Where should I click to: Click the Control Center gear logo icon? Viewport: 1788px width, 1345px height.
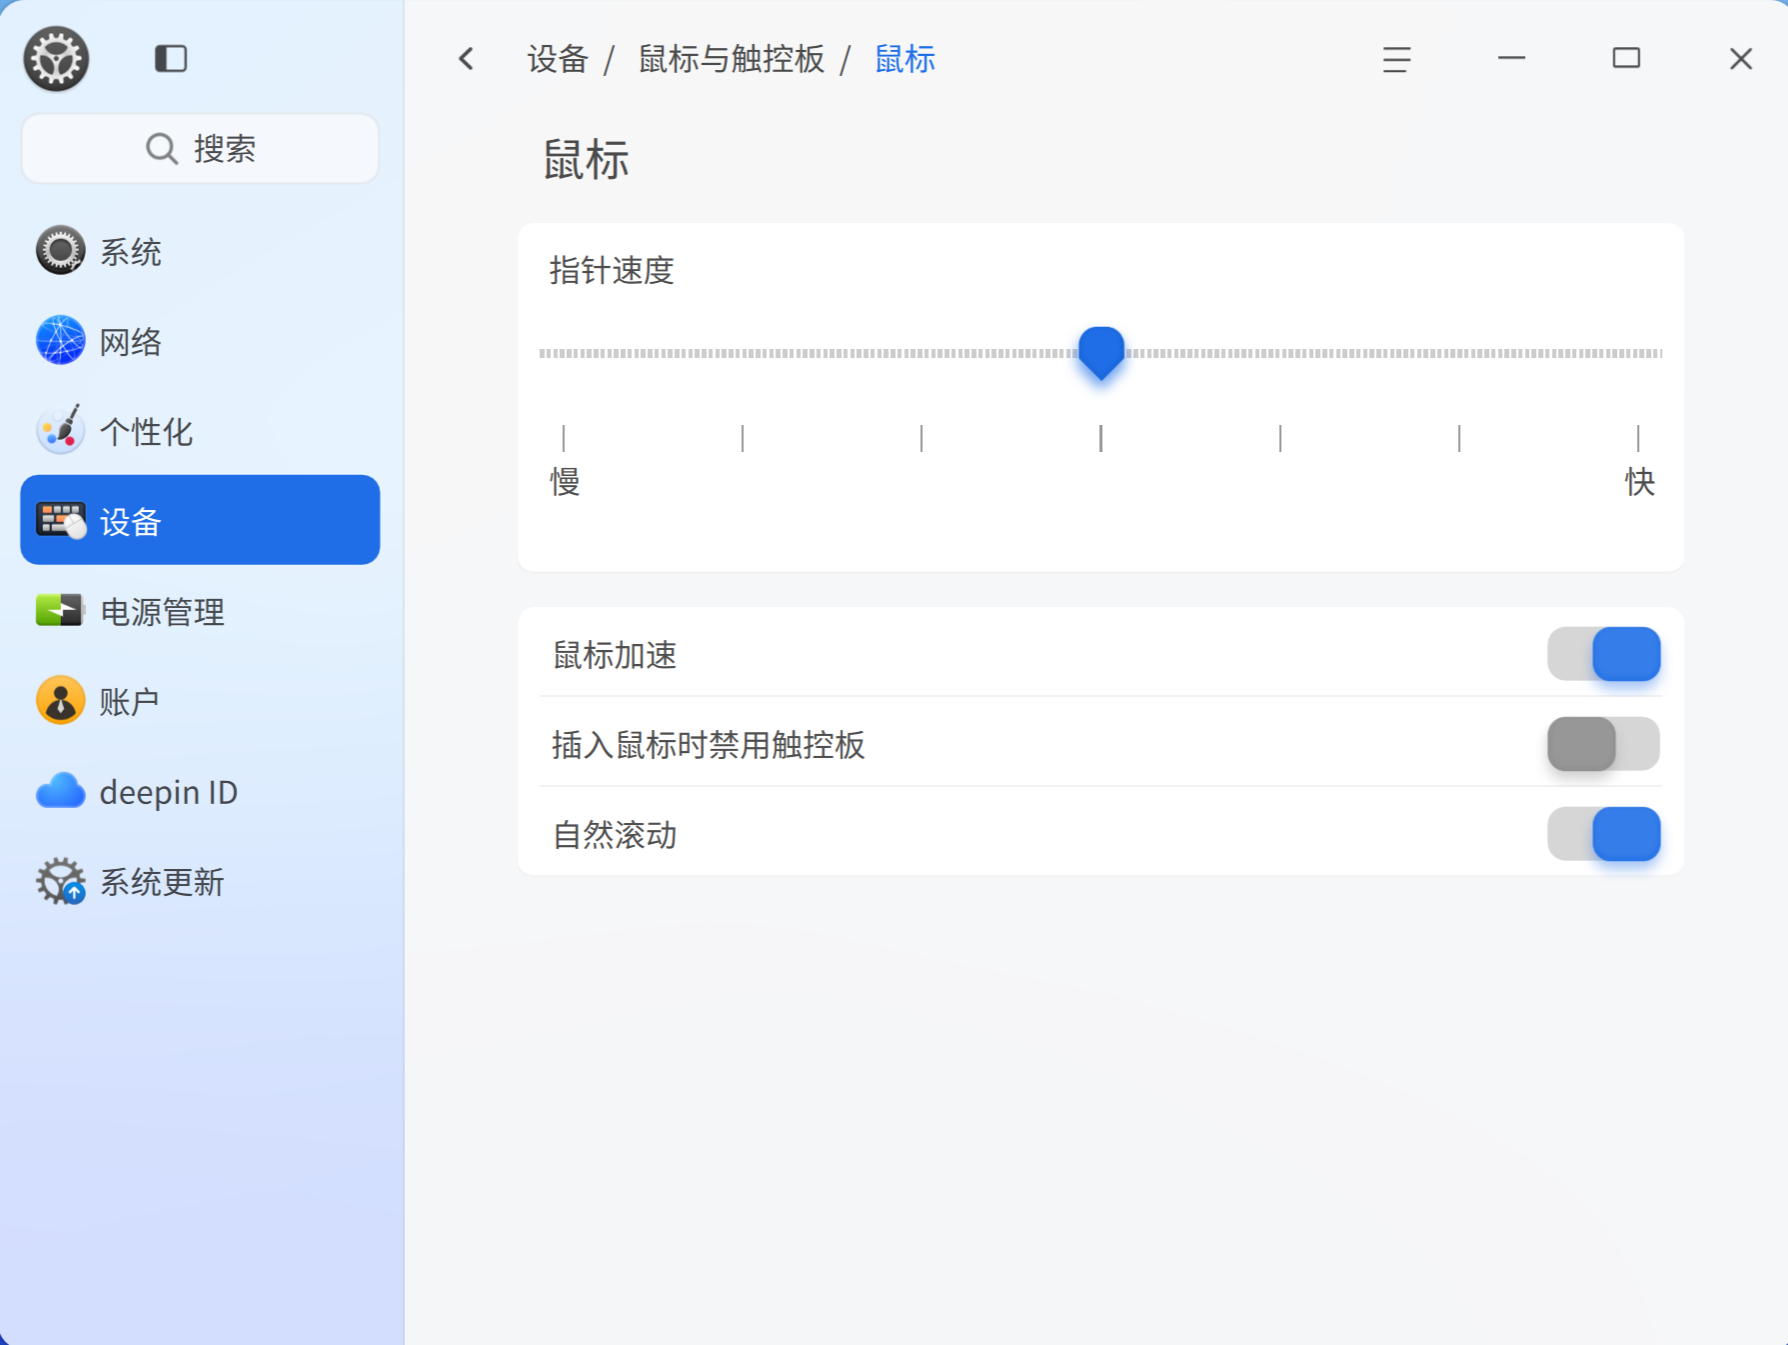[56, 58]
